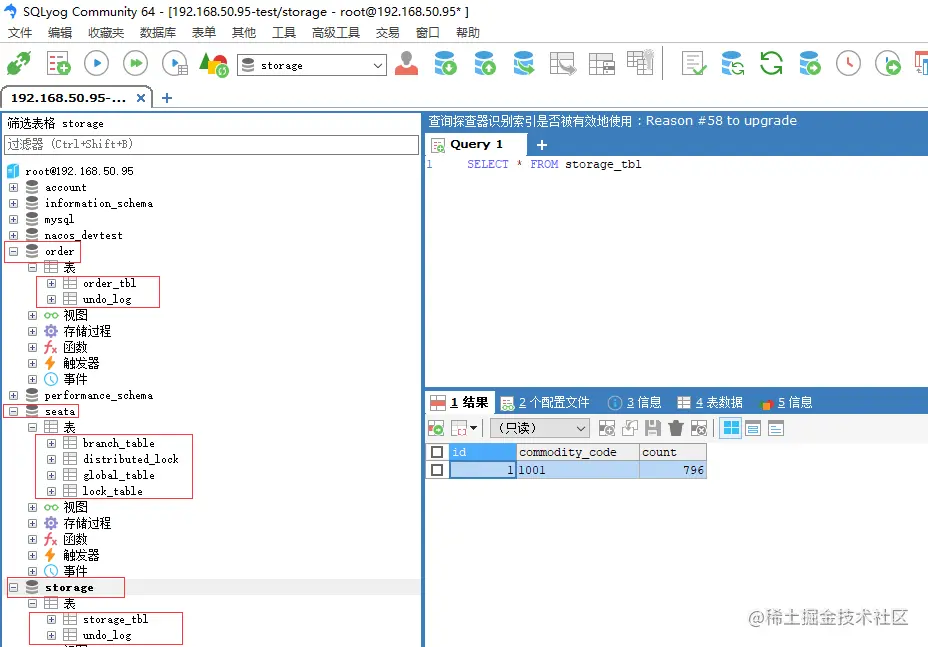Collapse the seata database tree node

pos(15,411)
